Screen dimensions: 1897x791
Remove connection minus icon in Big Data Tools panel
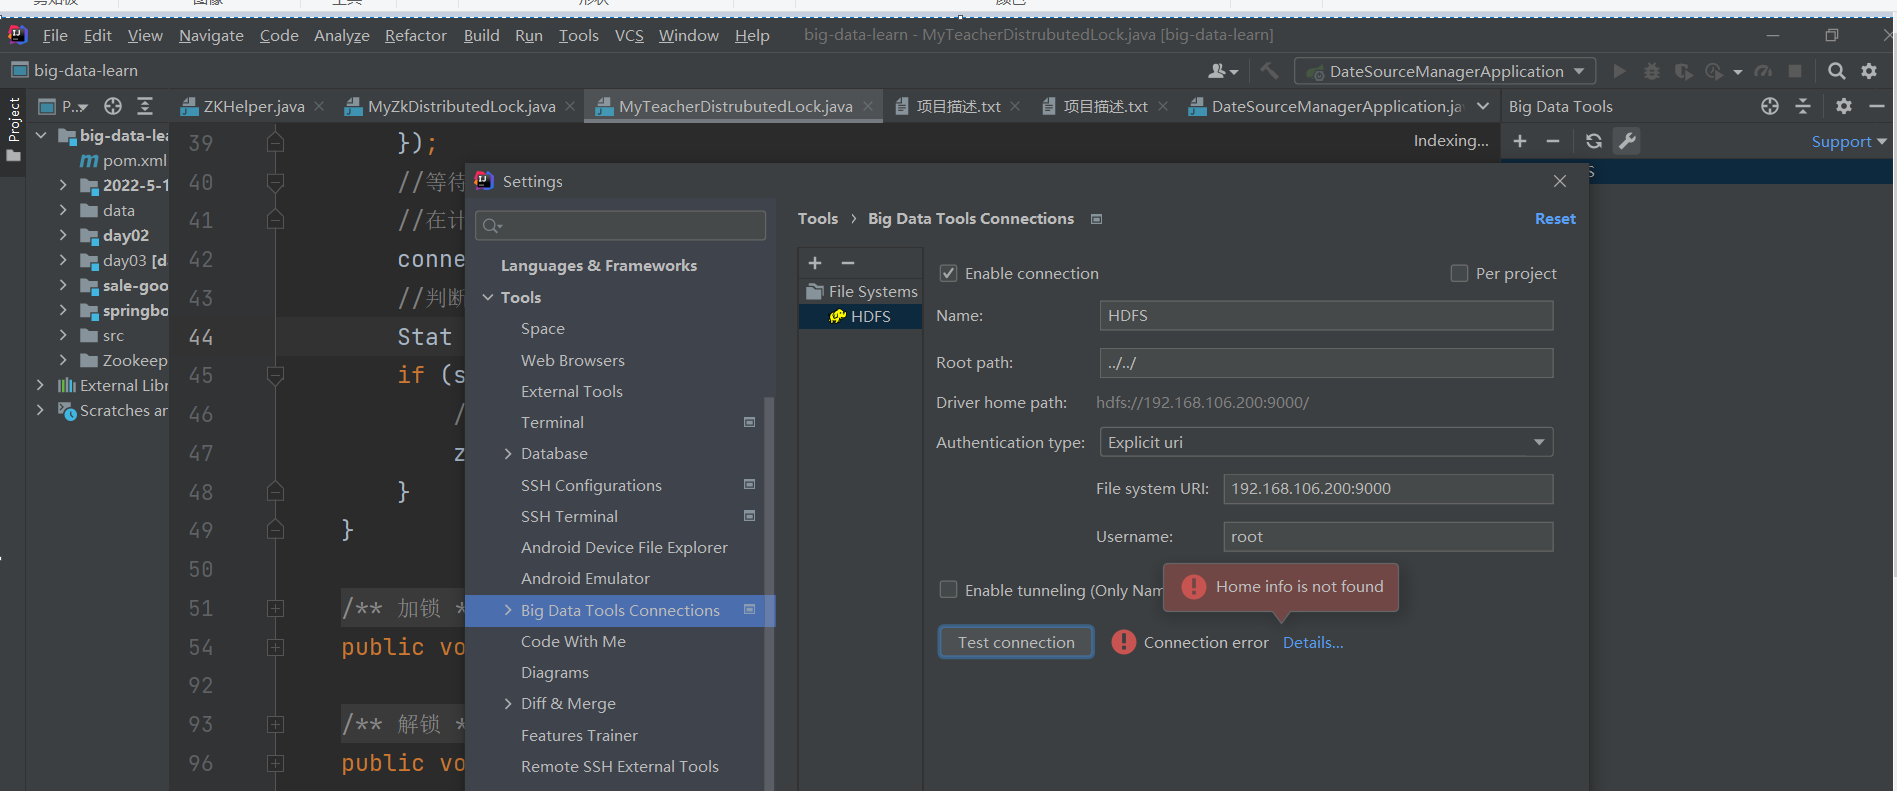1553,141
